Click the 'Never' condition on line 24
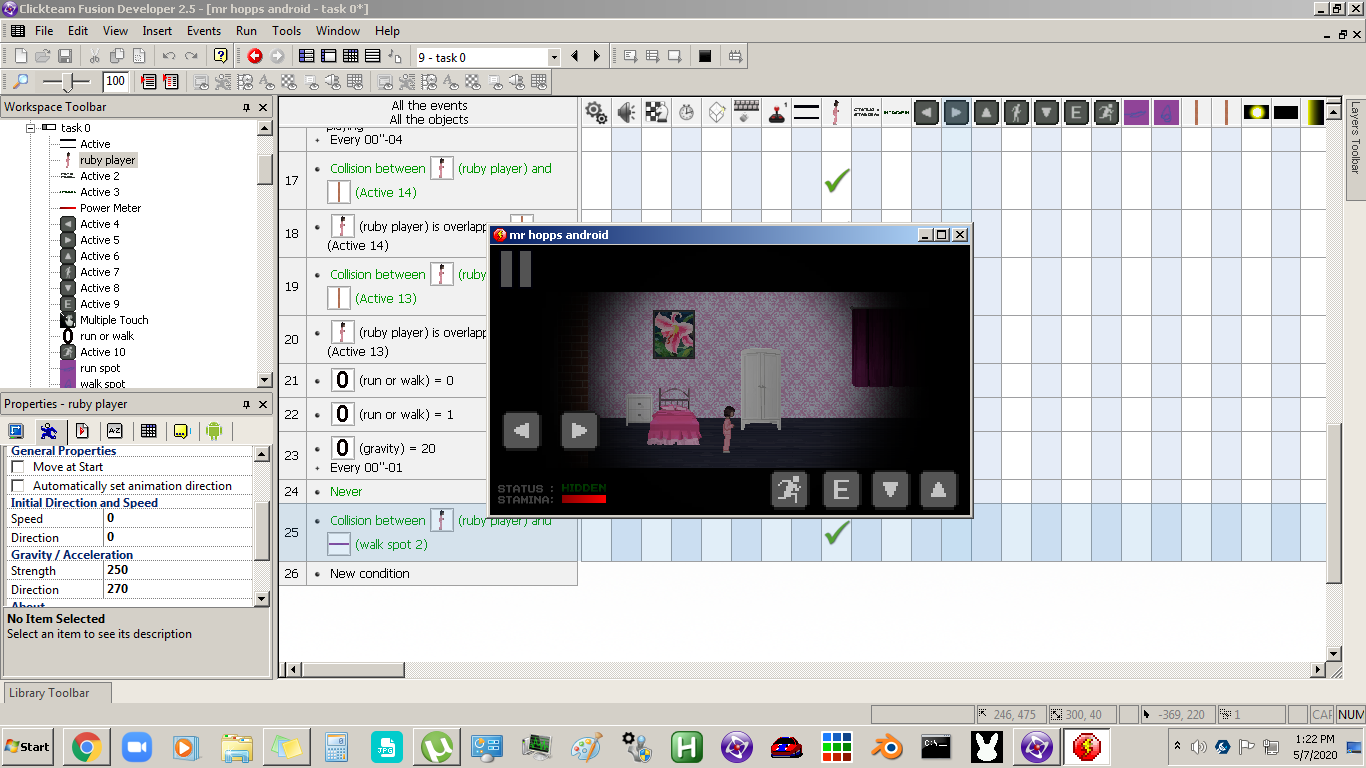 tap(346, 492)
